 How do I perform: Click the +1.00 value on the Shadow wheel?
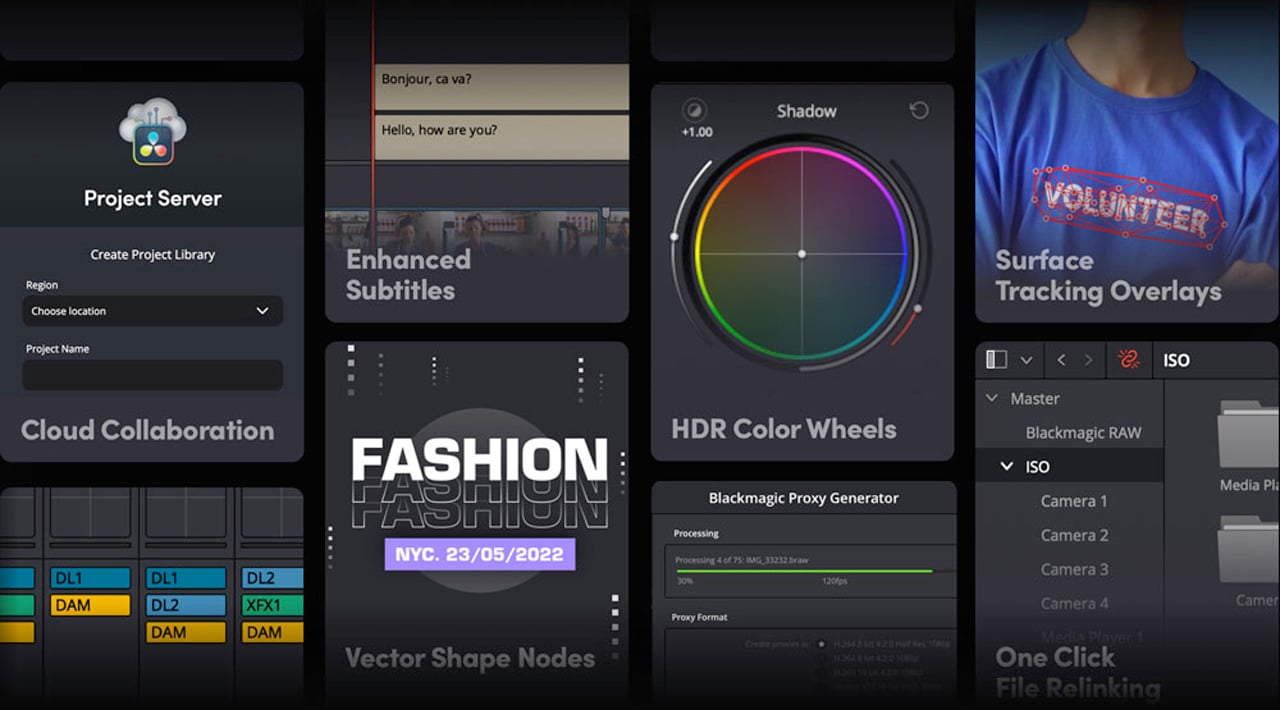click(697, 133)
